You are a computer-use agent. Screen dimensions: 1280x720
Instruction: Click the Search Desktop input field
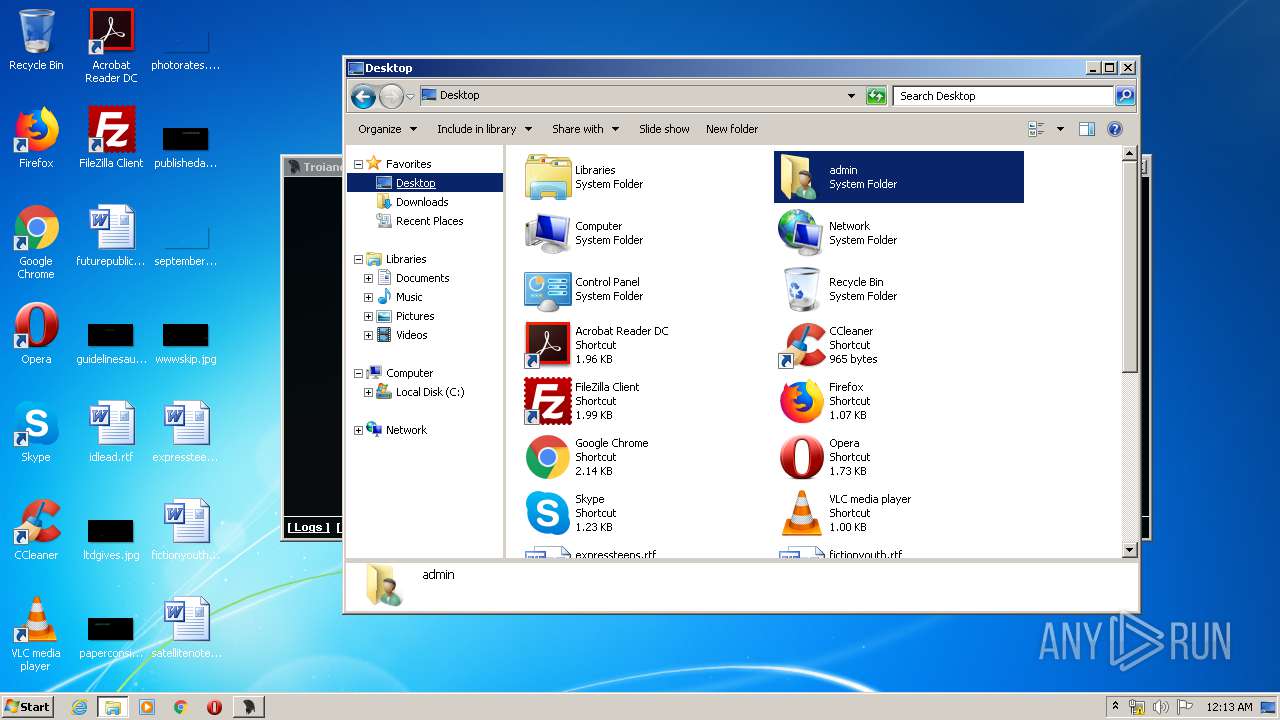point(1003,96)
